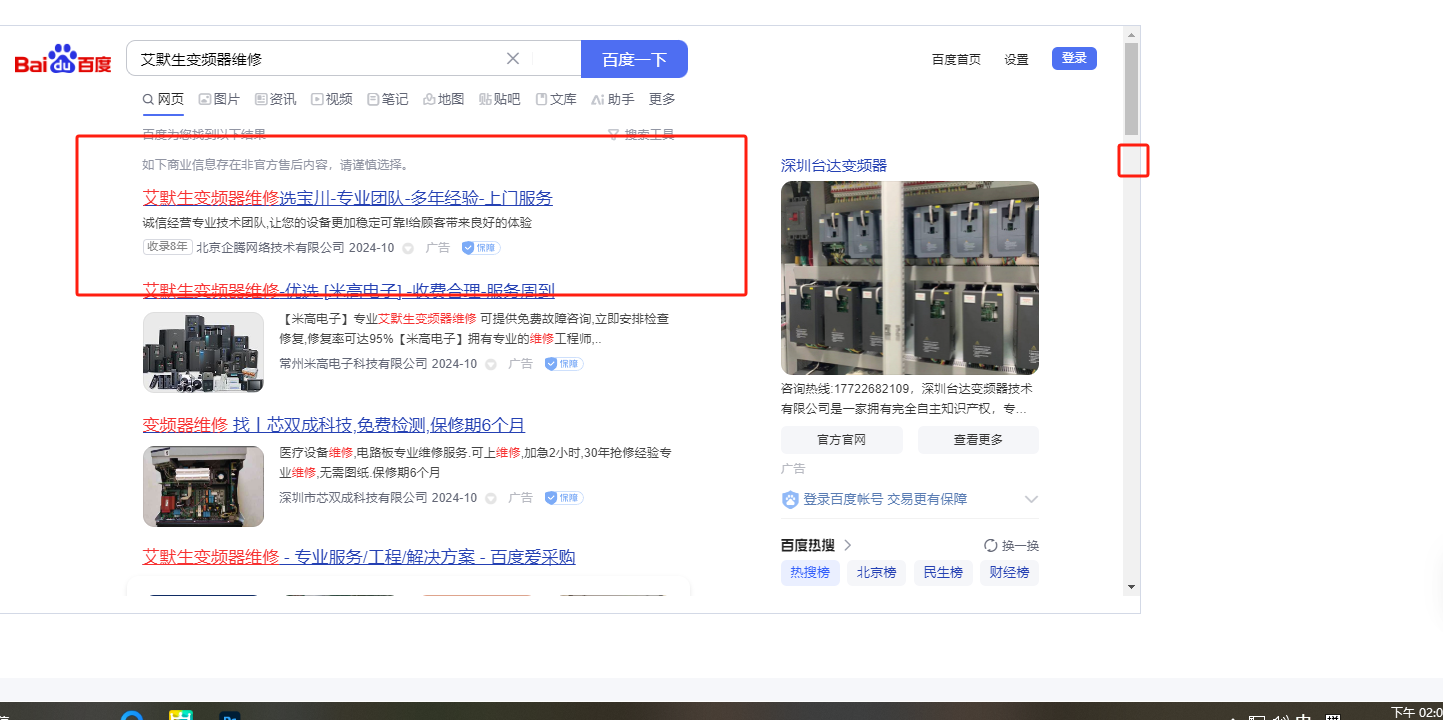Open the 百度爱采购 result link
The image size is (1443, 720).
[359, 557]
